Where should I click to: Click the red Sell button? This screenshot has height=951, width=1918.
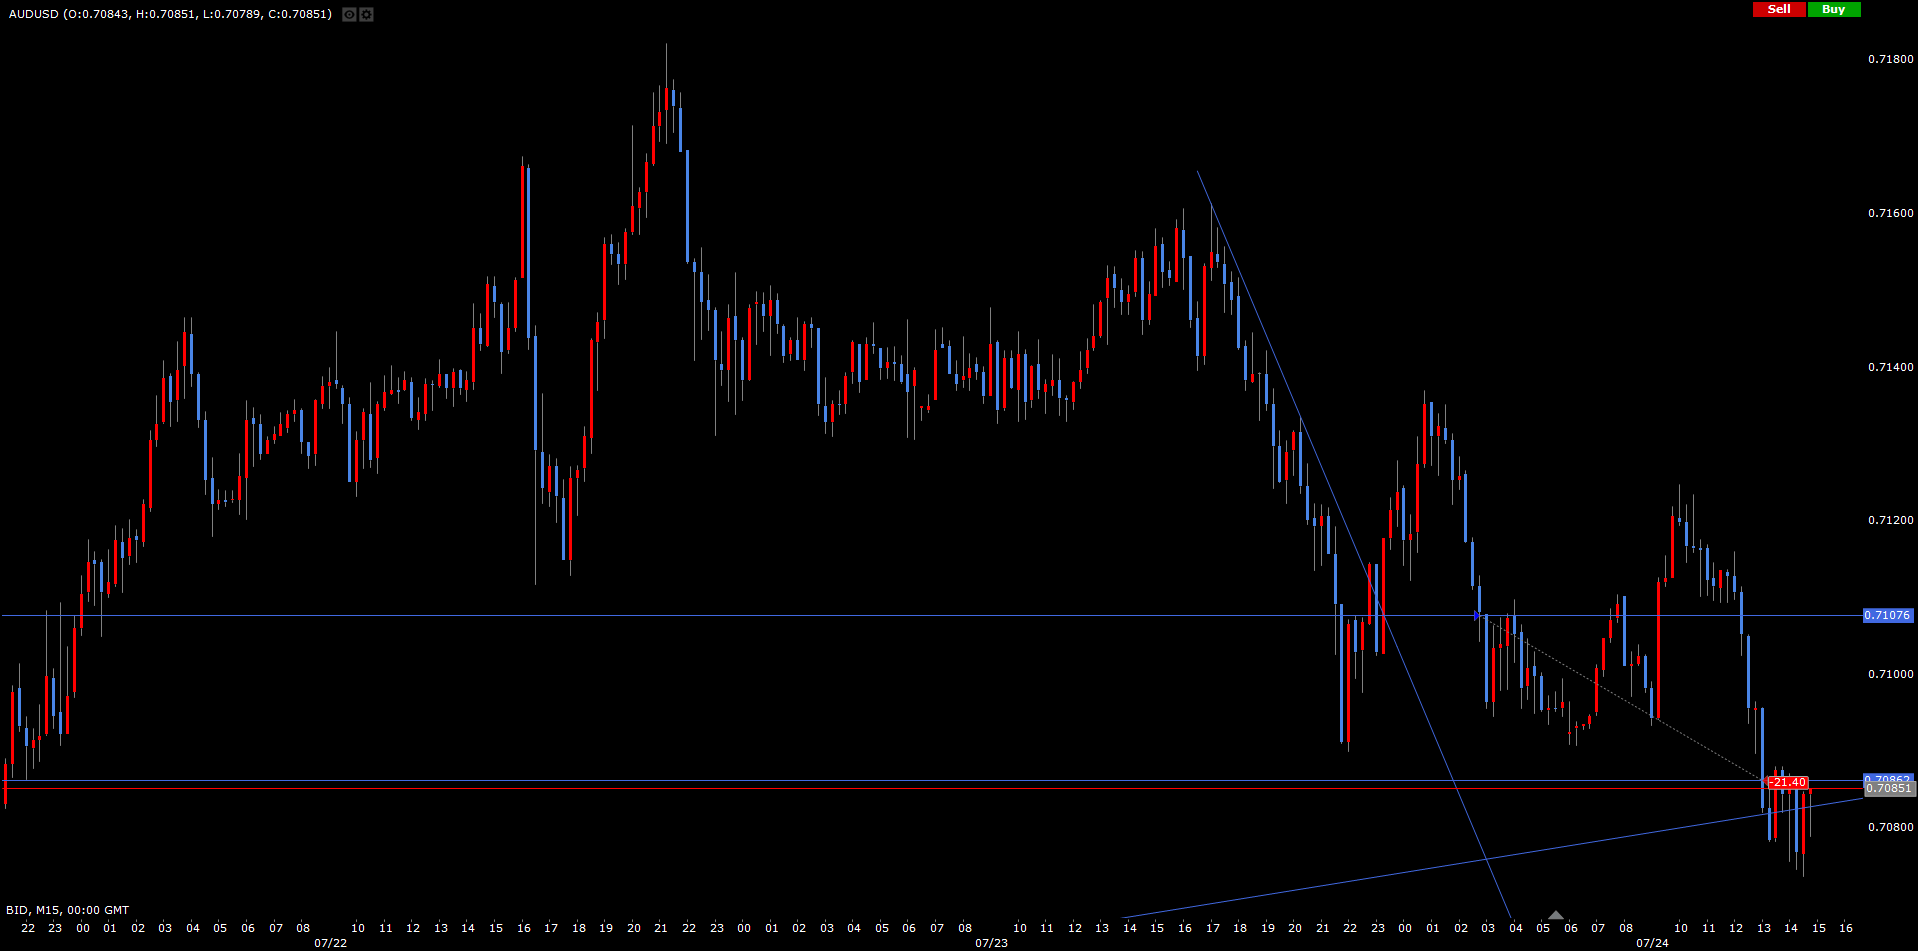[1779, 9]
